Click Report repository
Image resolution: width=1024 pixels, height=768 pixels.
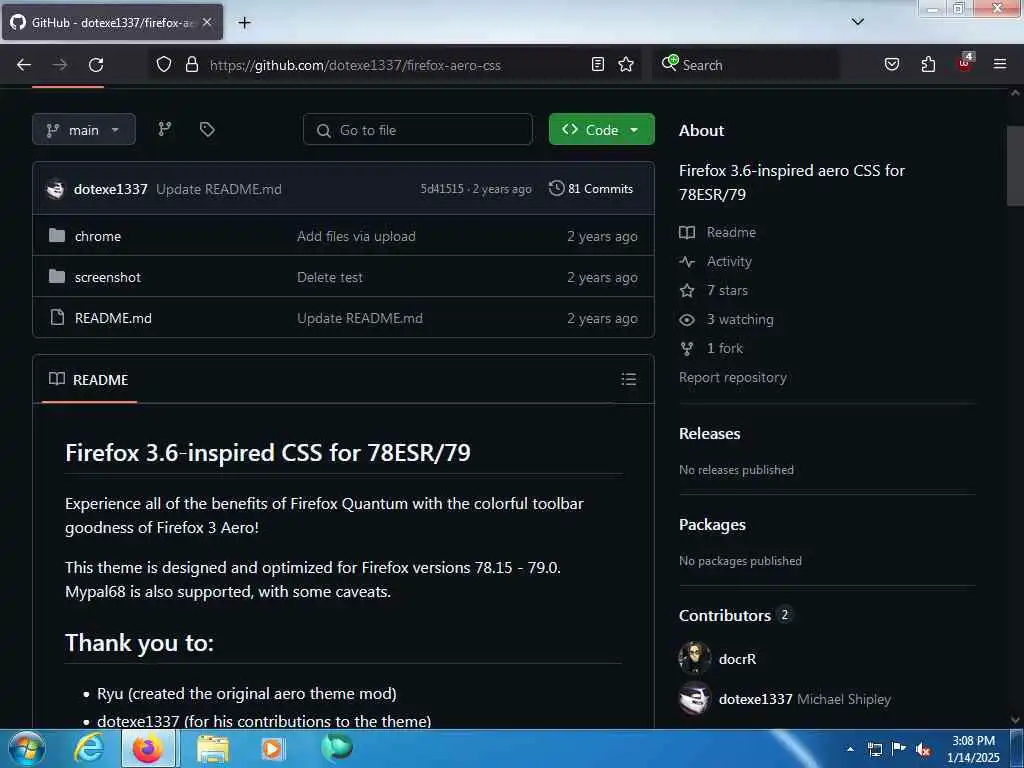[x=733, y=377]
